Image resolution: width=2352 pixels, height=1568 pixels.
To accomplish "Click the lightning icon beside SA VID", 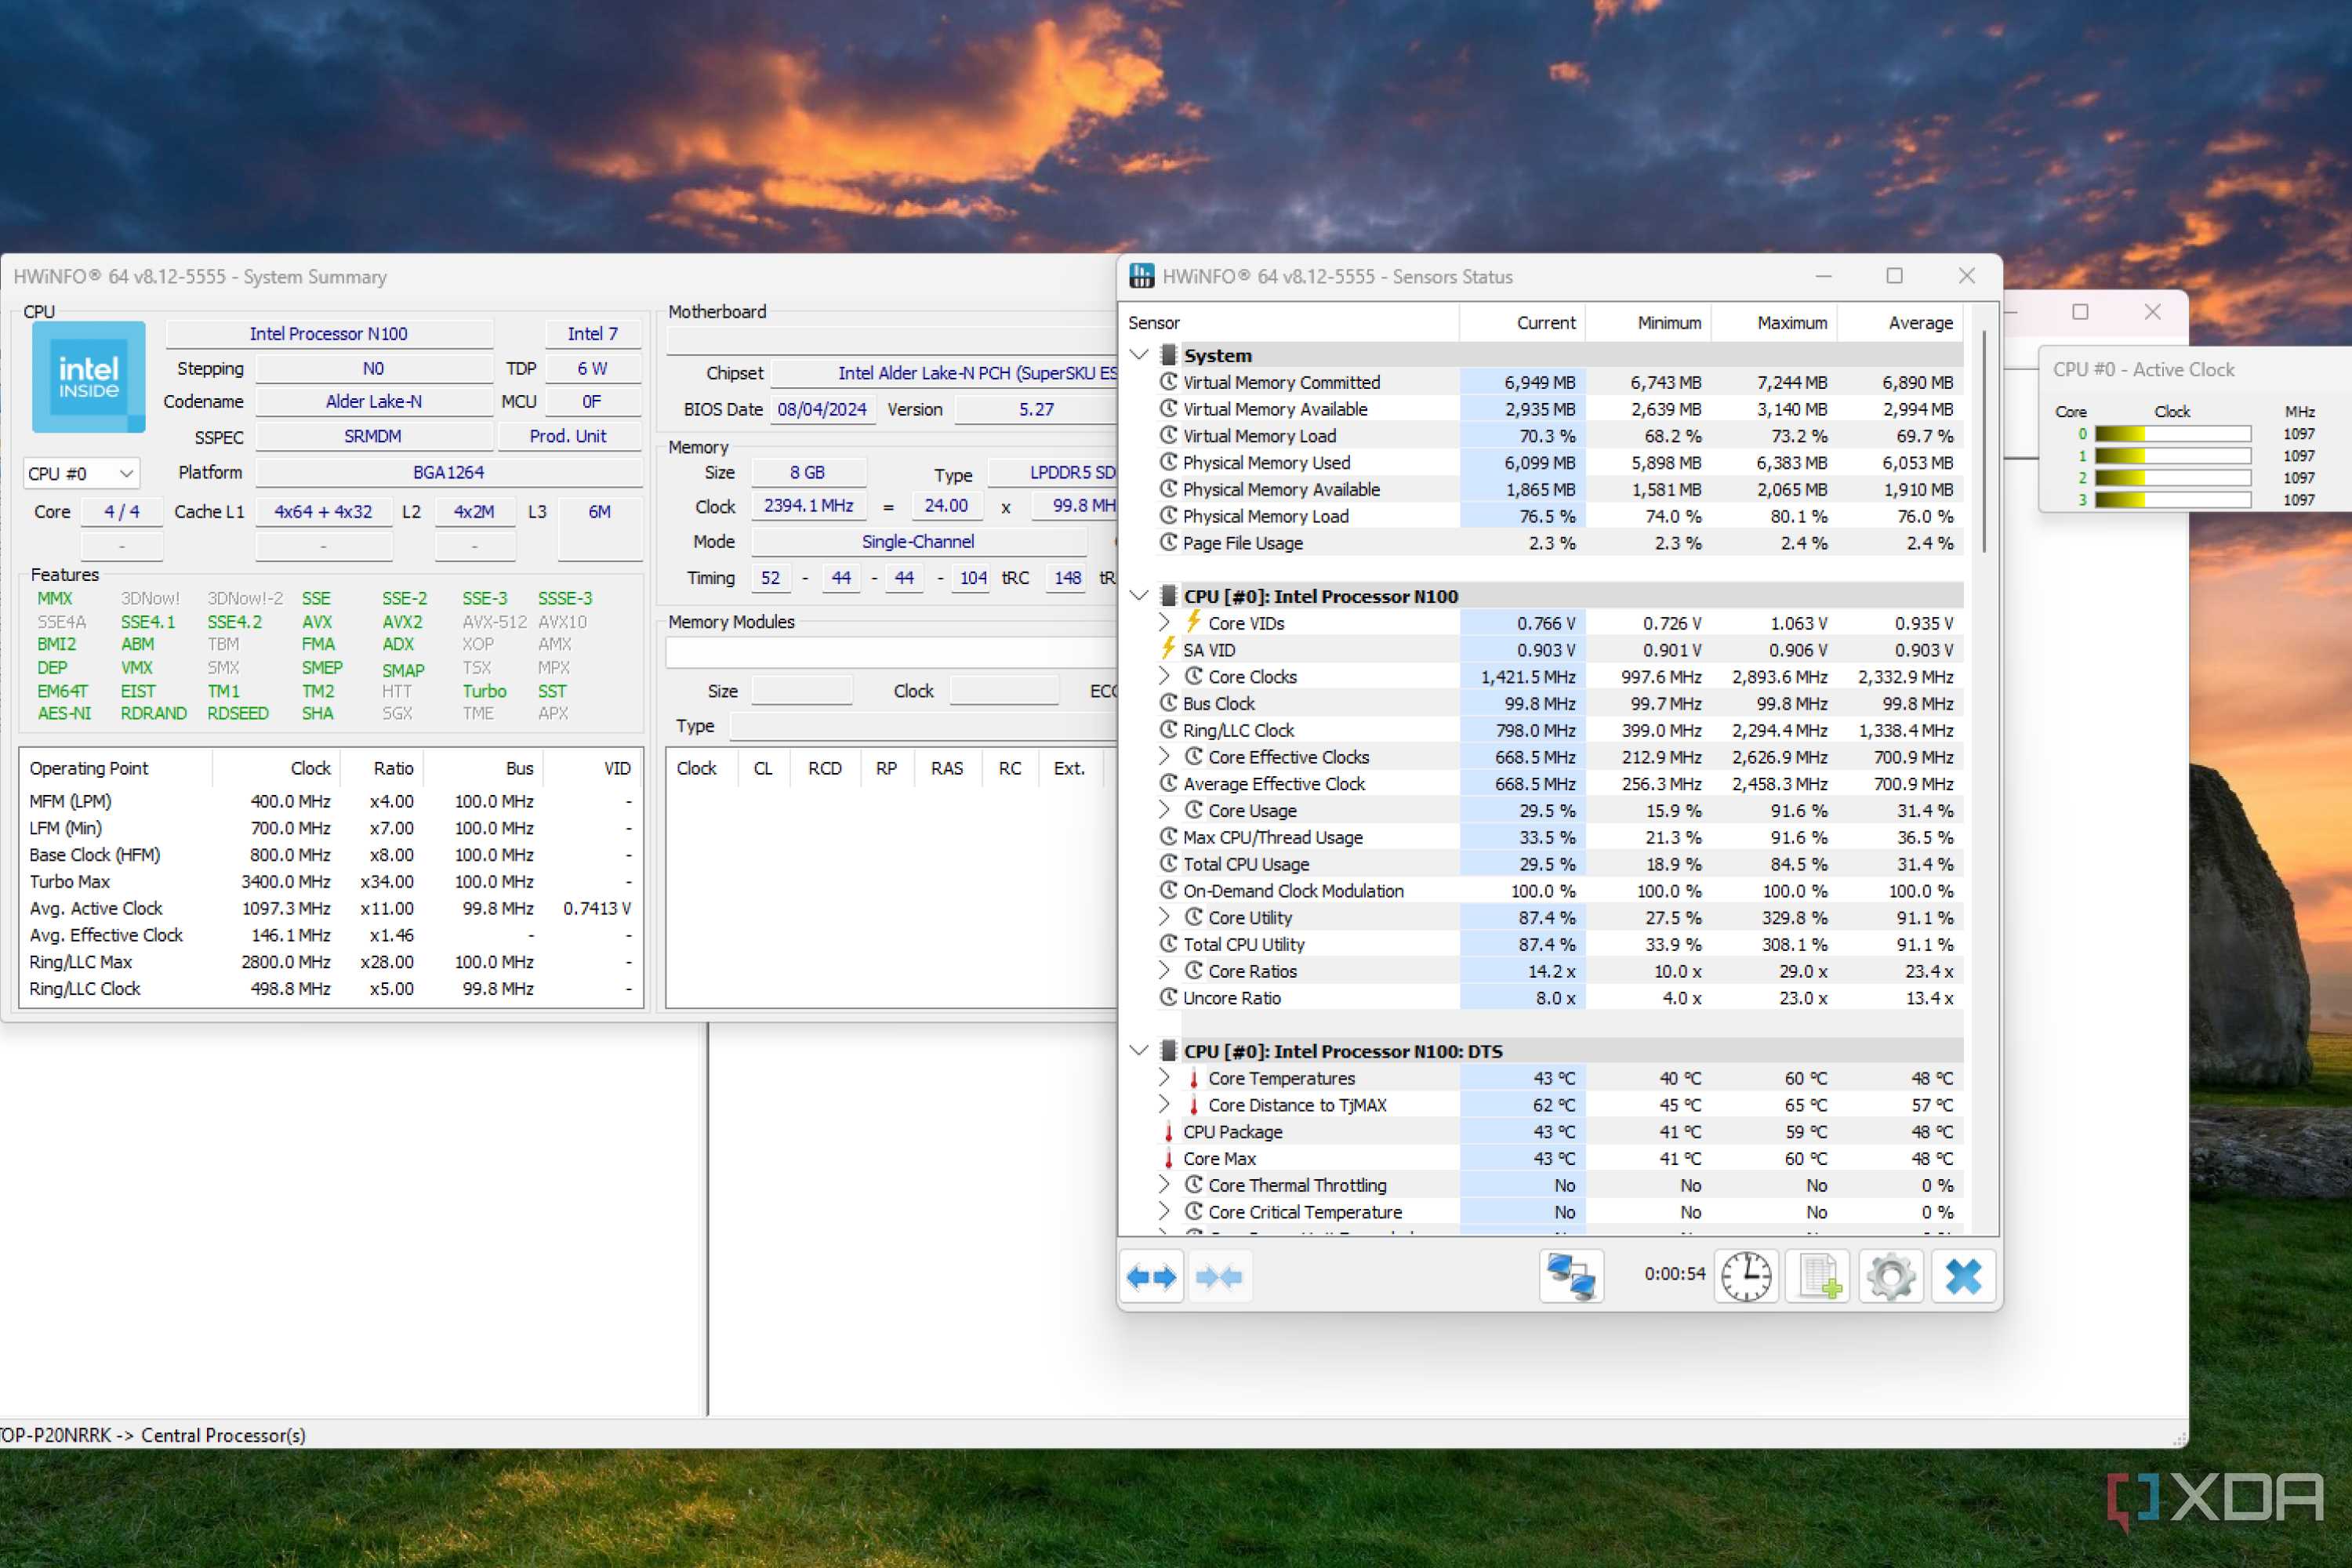I will [1168, 648].
